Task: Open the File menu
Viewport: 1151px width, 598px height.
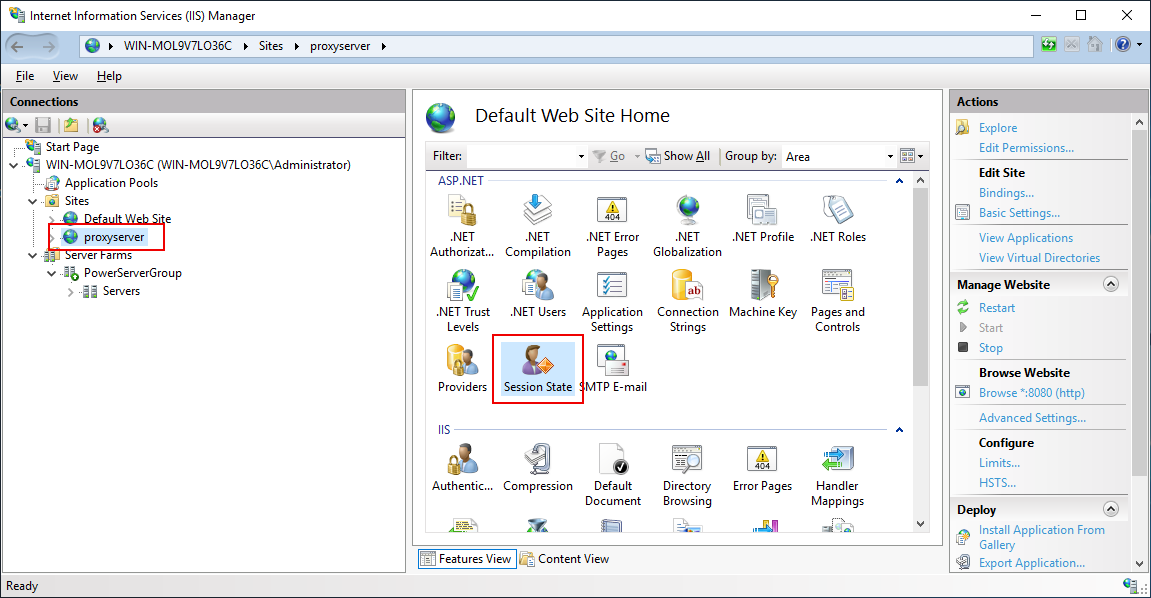Action: pos(25,76)
